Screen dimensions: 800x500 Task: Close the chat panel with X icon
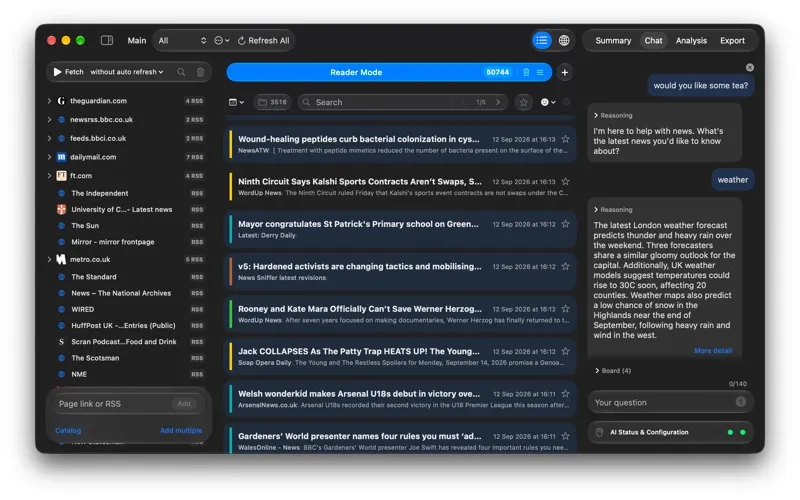(x=749, y=67)
